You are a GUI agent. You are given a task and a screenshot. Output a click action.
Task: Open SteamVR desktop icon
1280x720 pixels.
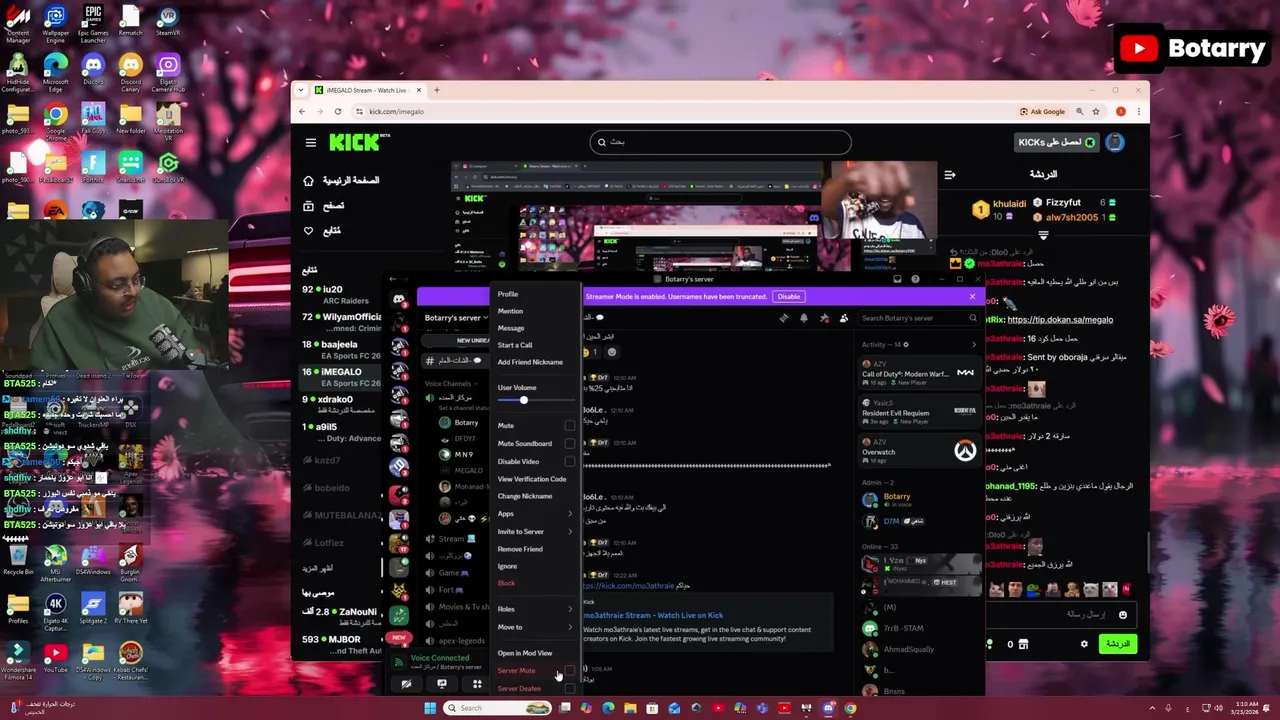click(168, 22)
